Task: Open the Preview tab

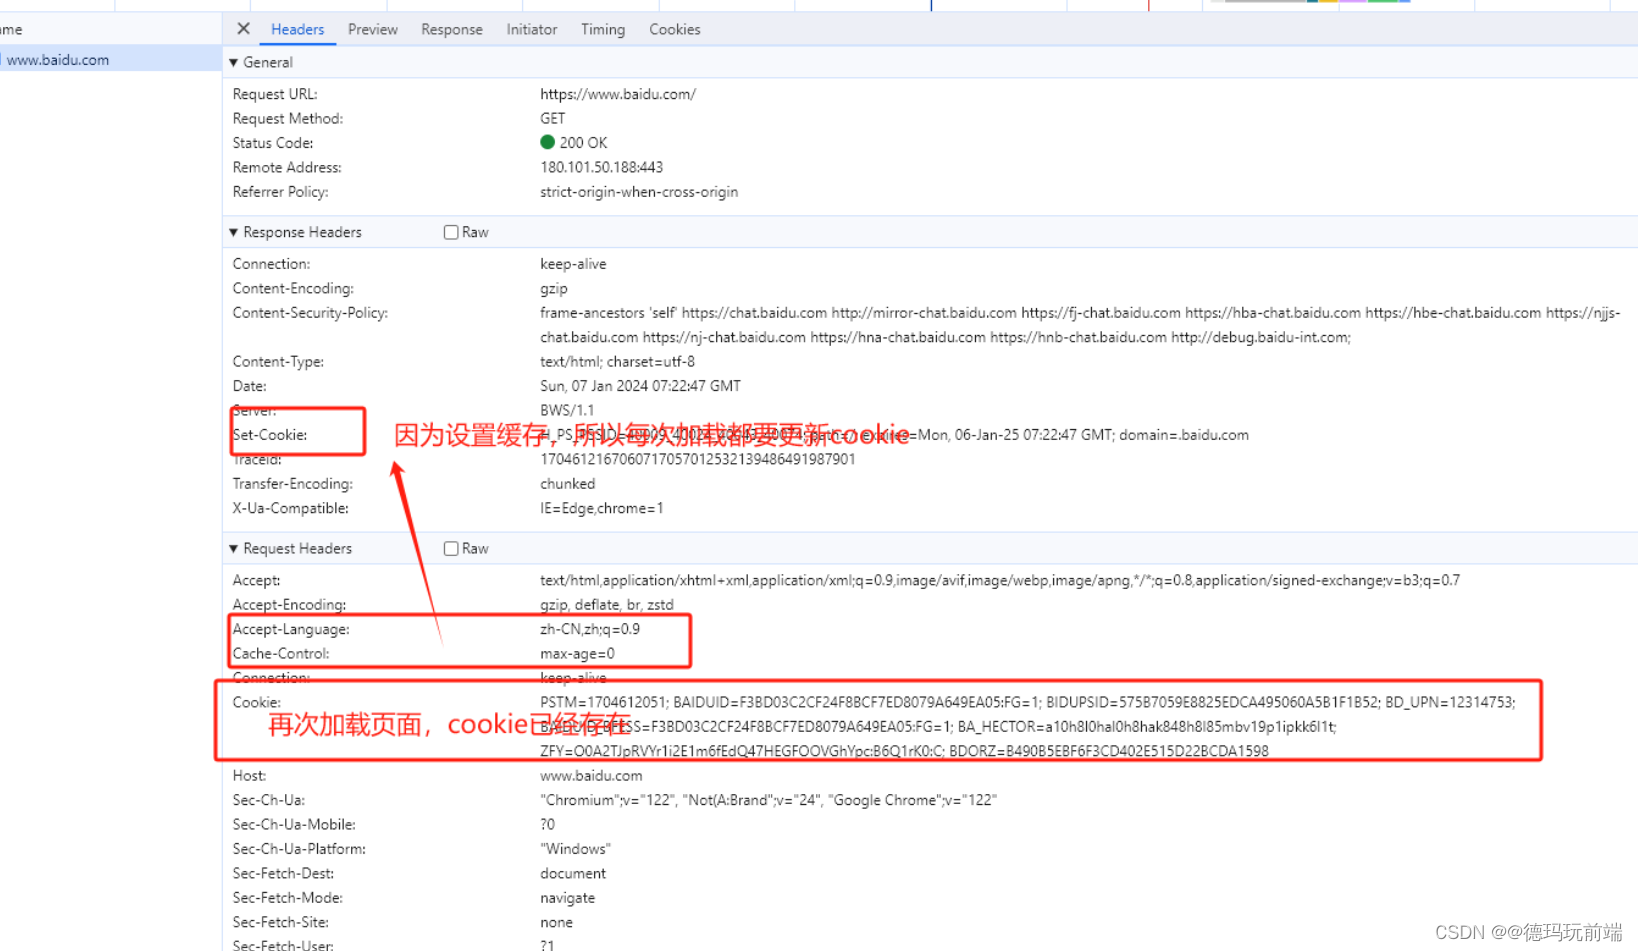Action: click(x=373, y=29)
